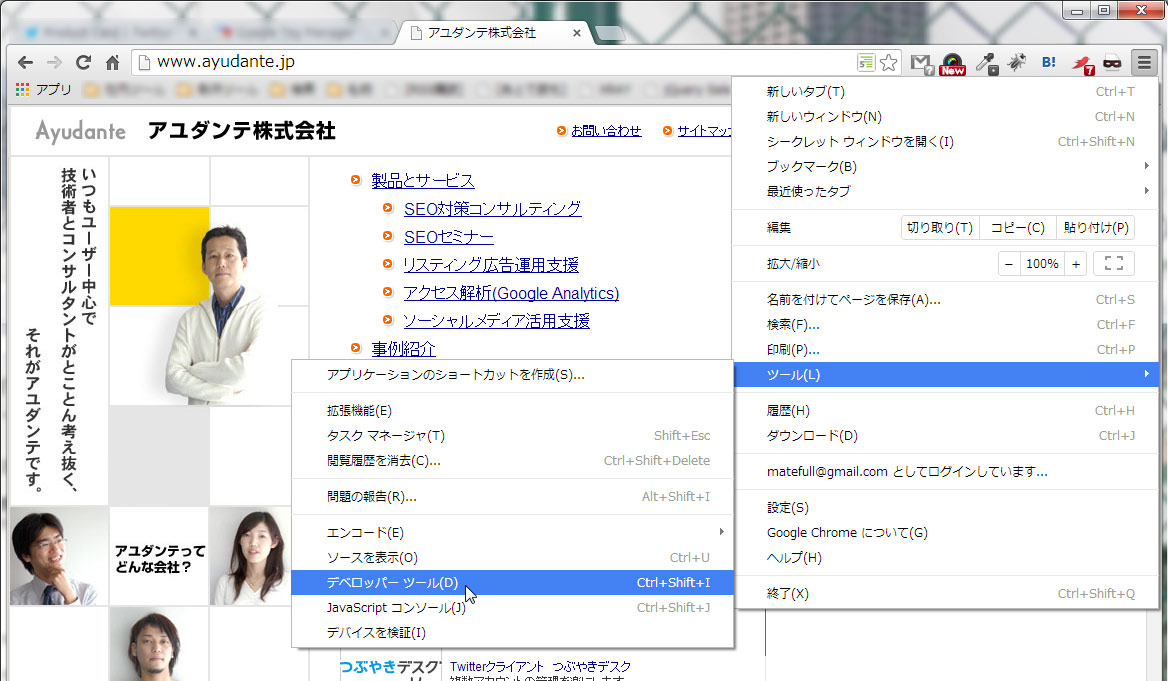Select 閲覧履歴を消去(C)...
1168x681 pixels.
coord(512,460)
